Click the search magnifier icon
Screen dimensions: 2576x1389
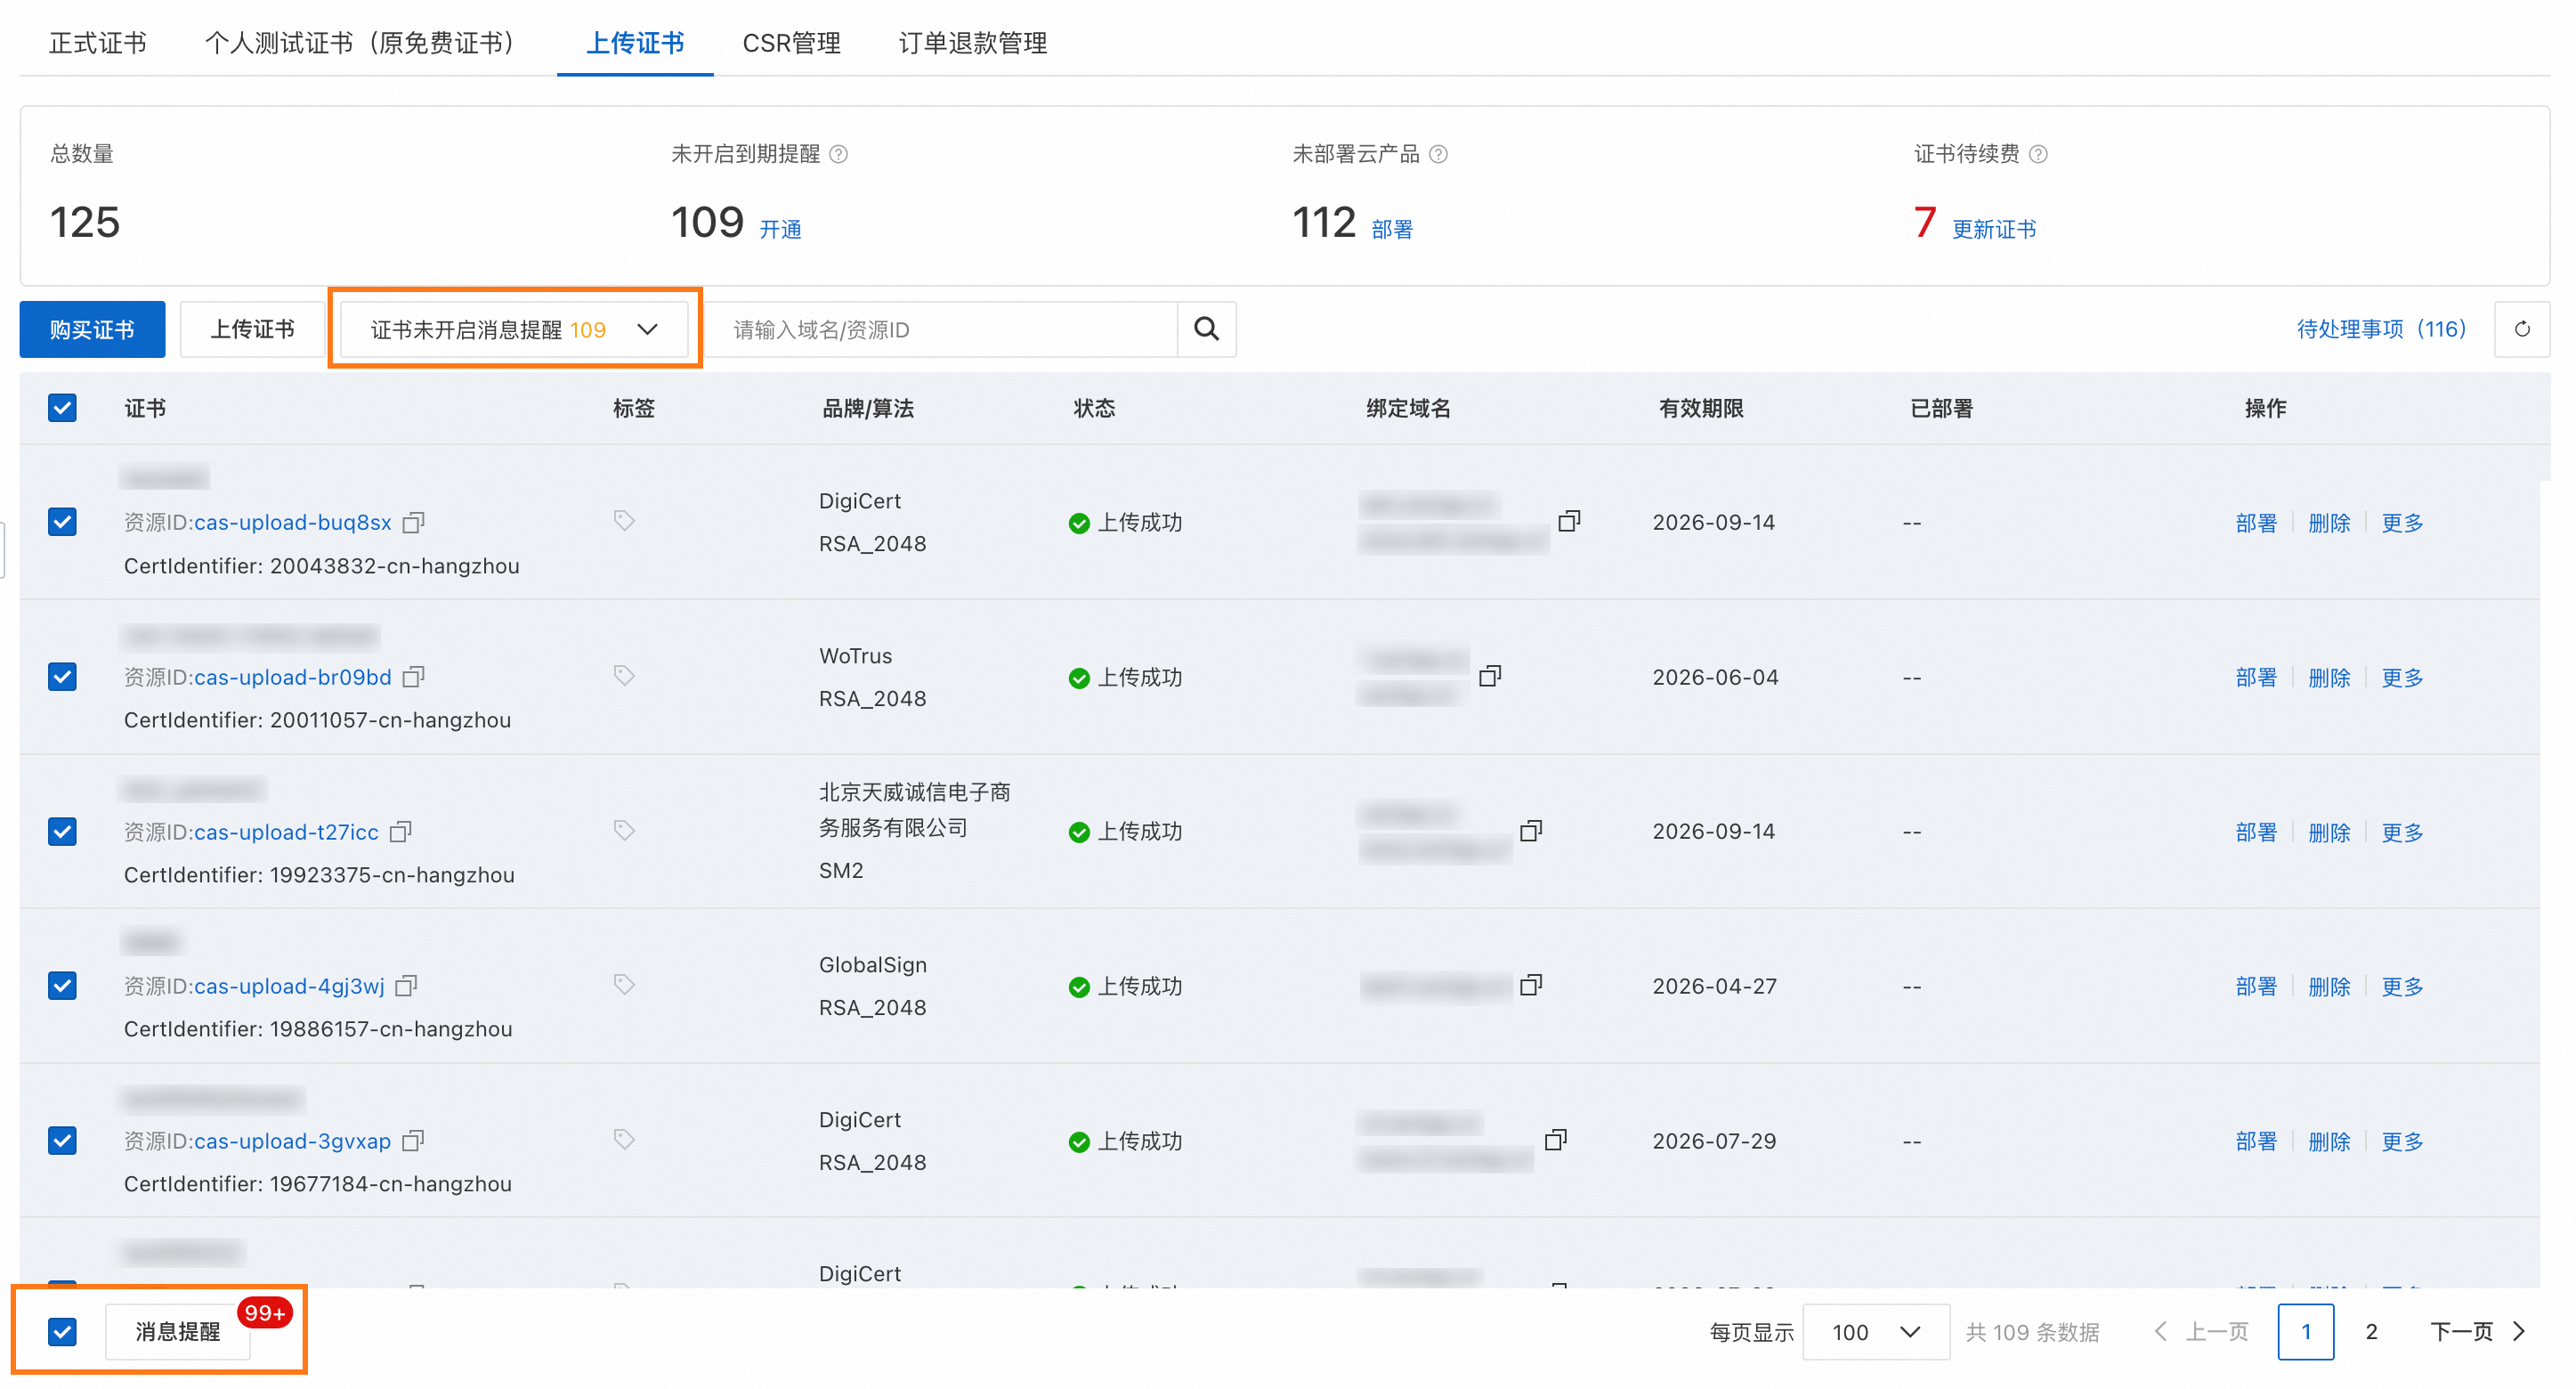pos(1207,329)
